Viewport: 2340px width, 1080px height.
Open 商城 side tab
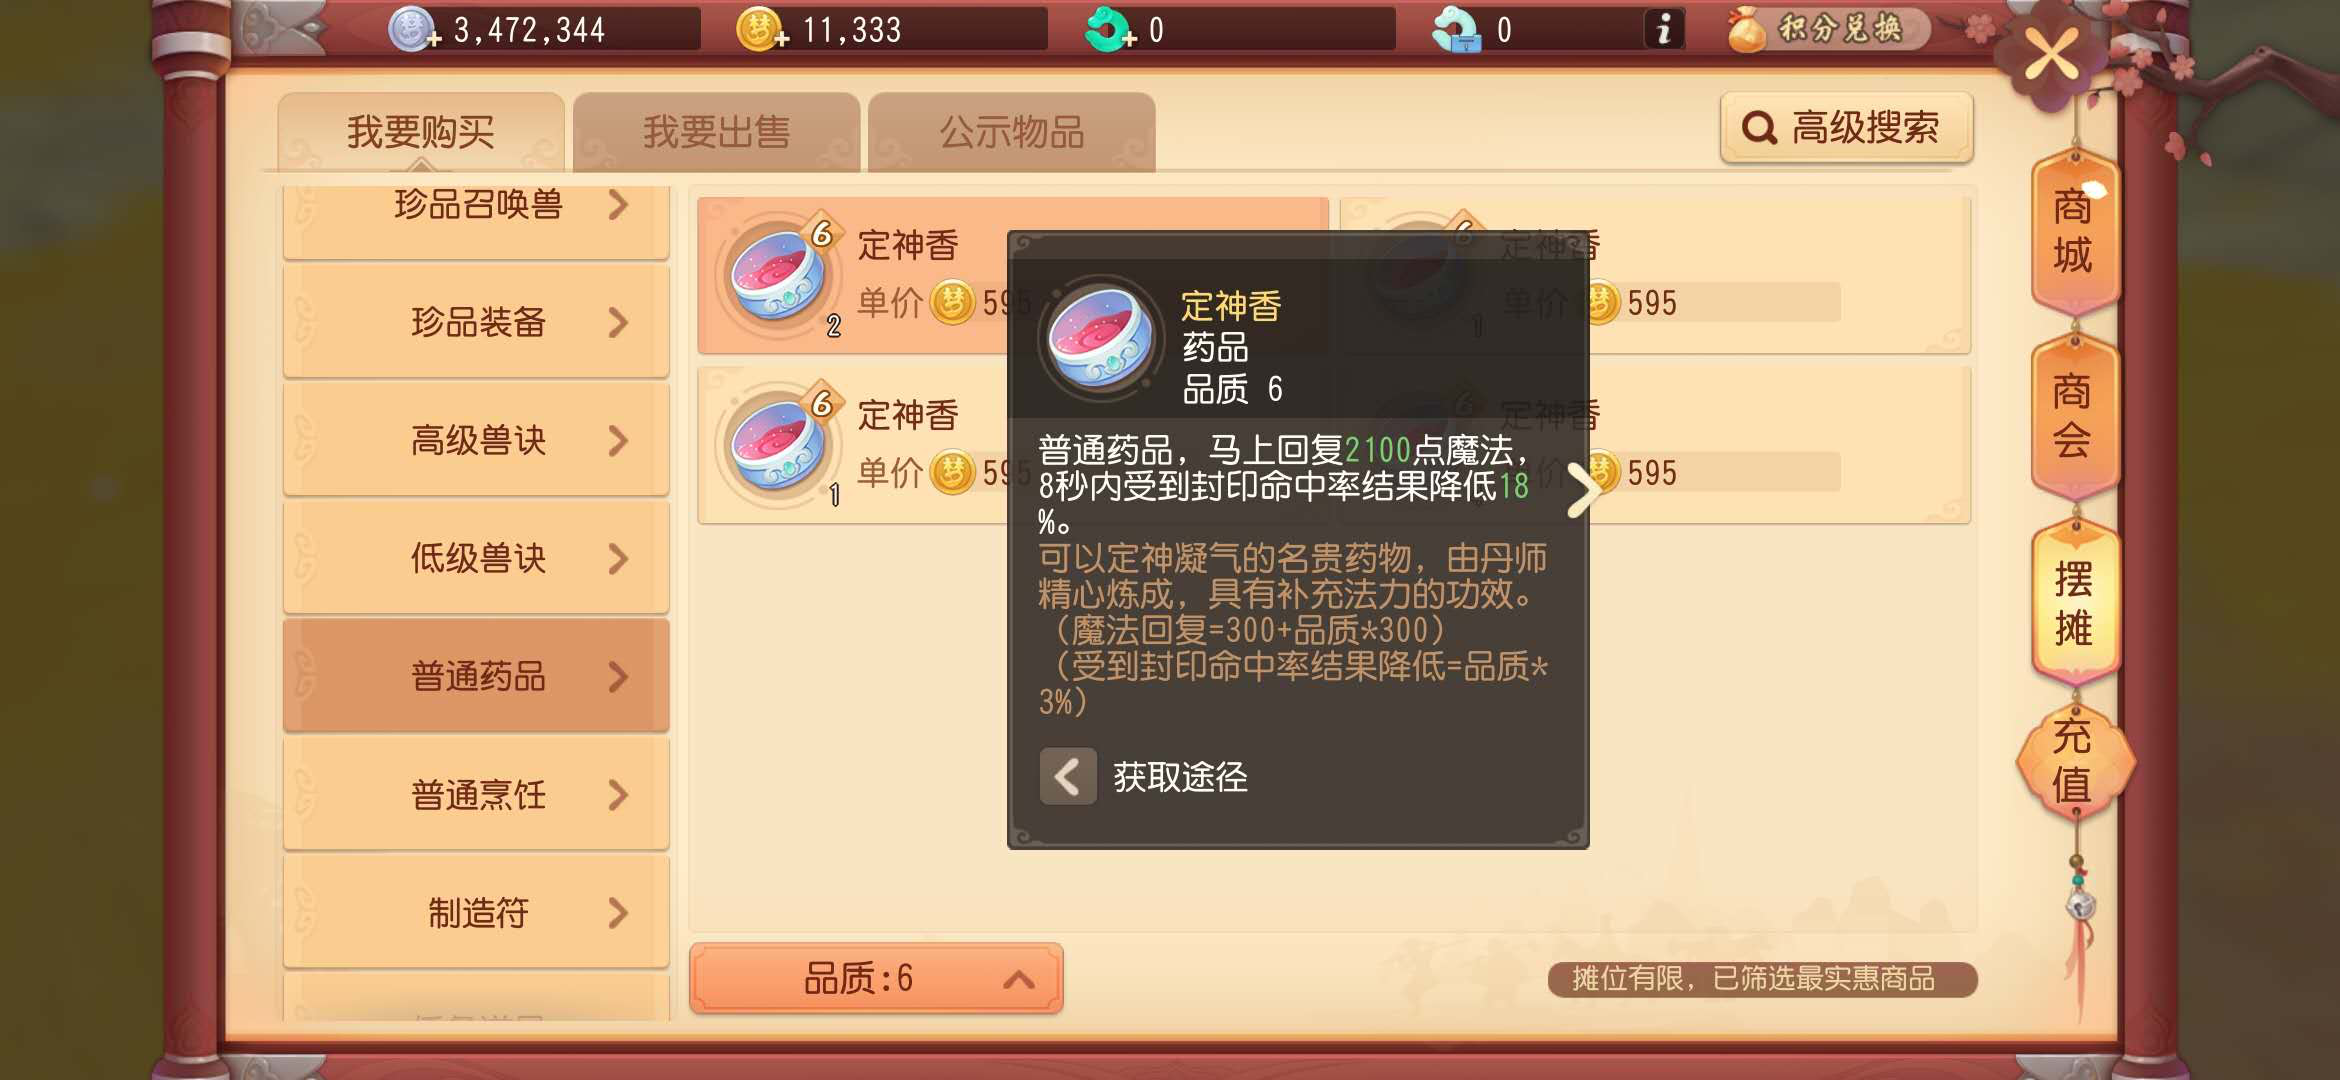point(2073,231)
